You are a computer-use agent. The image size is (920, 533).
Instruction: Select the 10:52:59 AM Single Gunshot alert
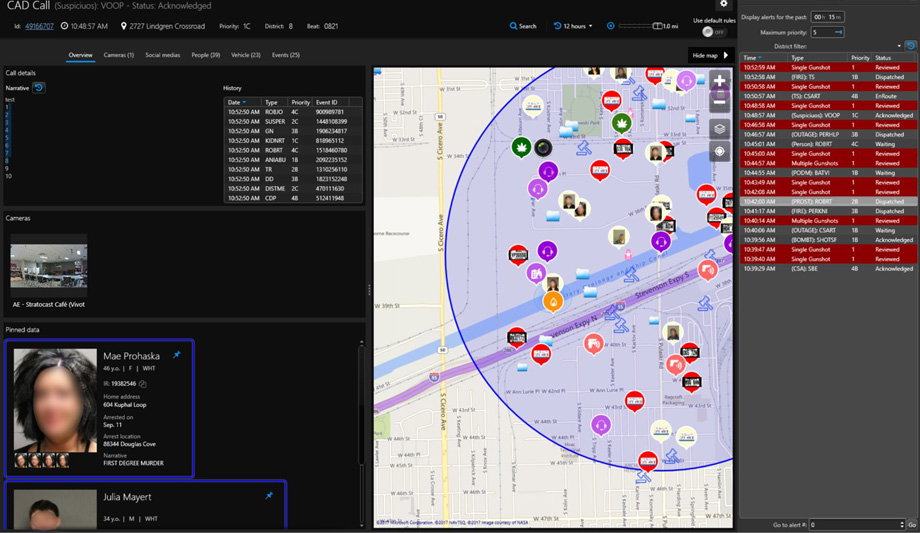(828, 68)
